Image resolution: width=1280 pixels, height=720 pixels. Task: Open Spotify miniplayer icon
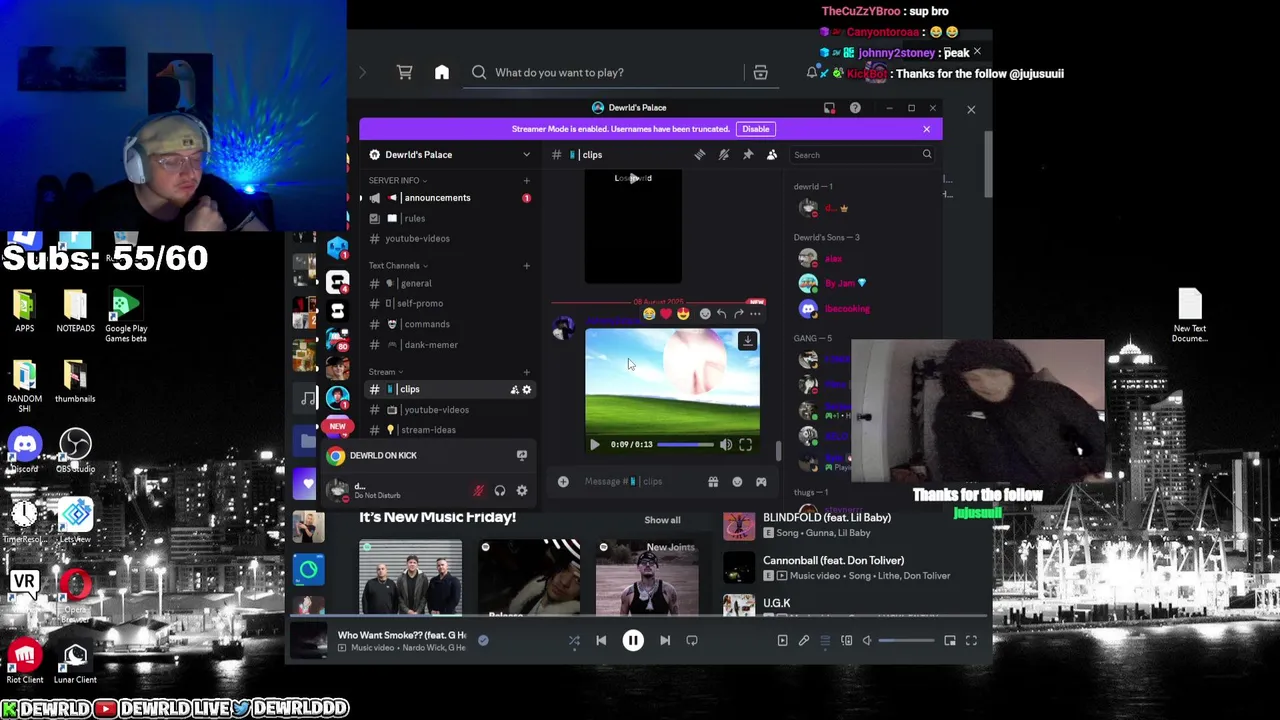click(950, 641)
